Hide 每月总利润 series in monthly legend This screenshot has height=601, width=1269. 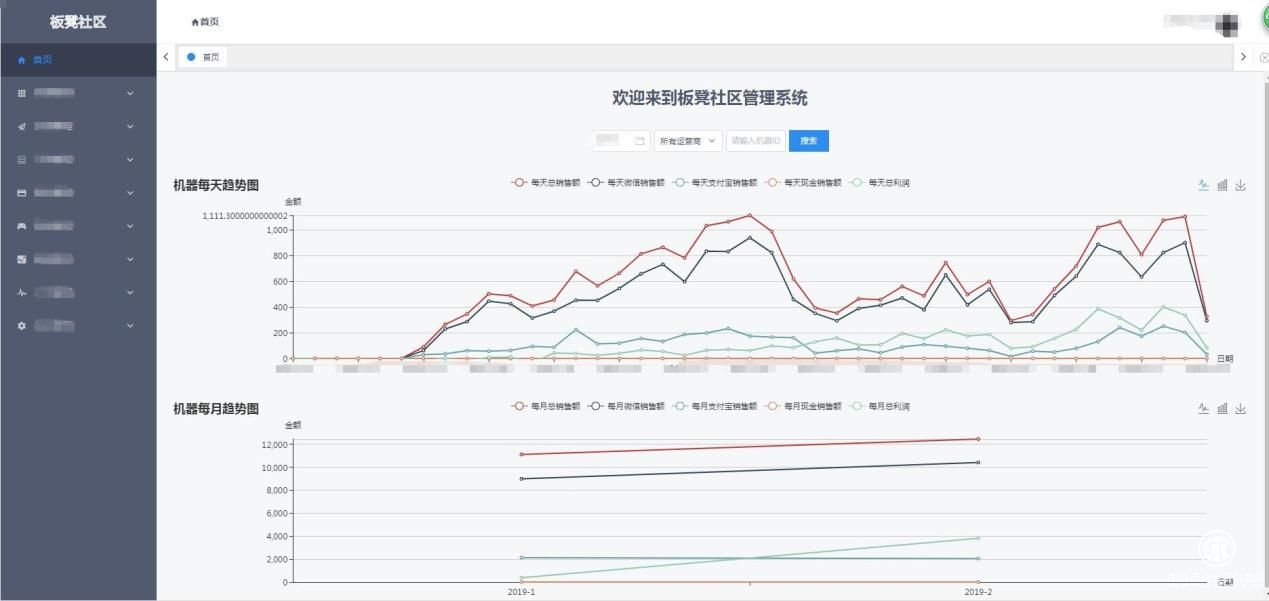click(880, 406)
